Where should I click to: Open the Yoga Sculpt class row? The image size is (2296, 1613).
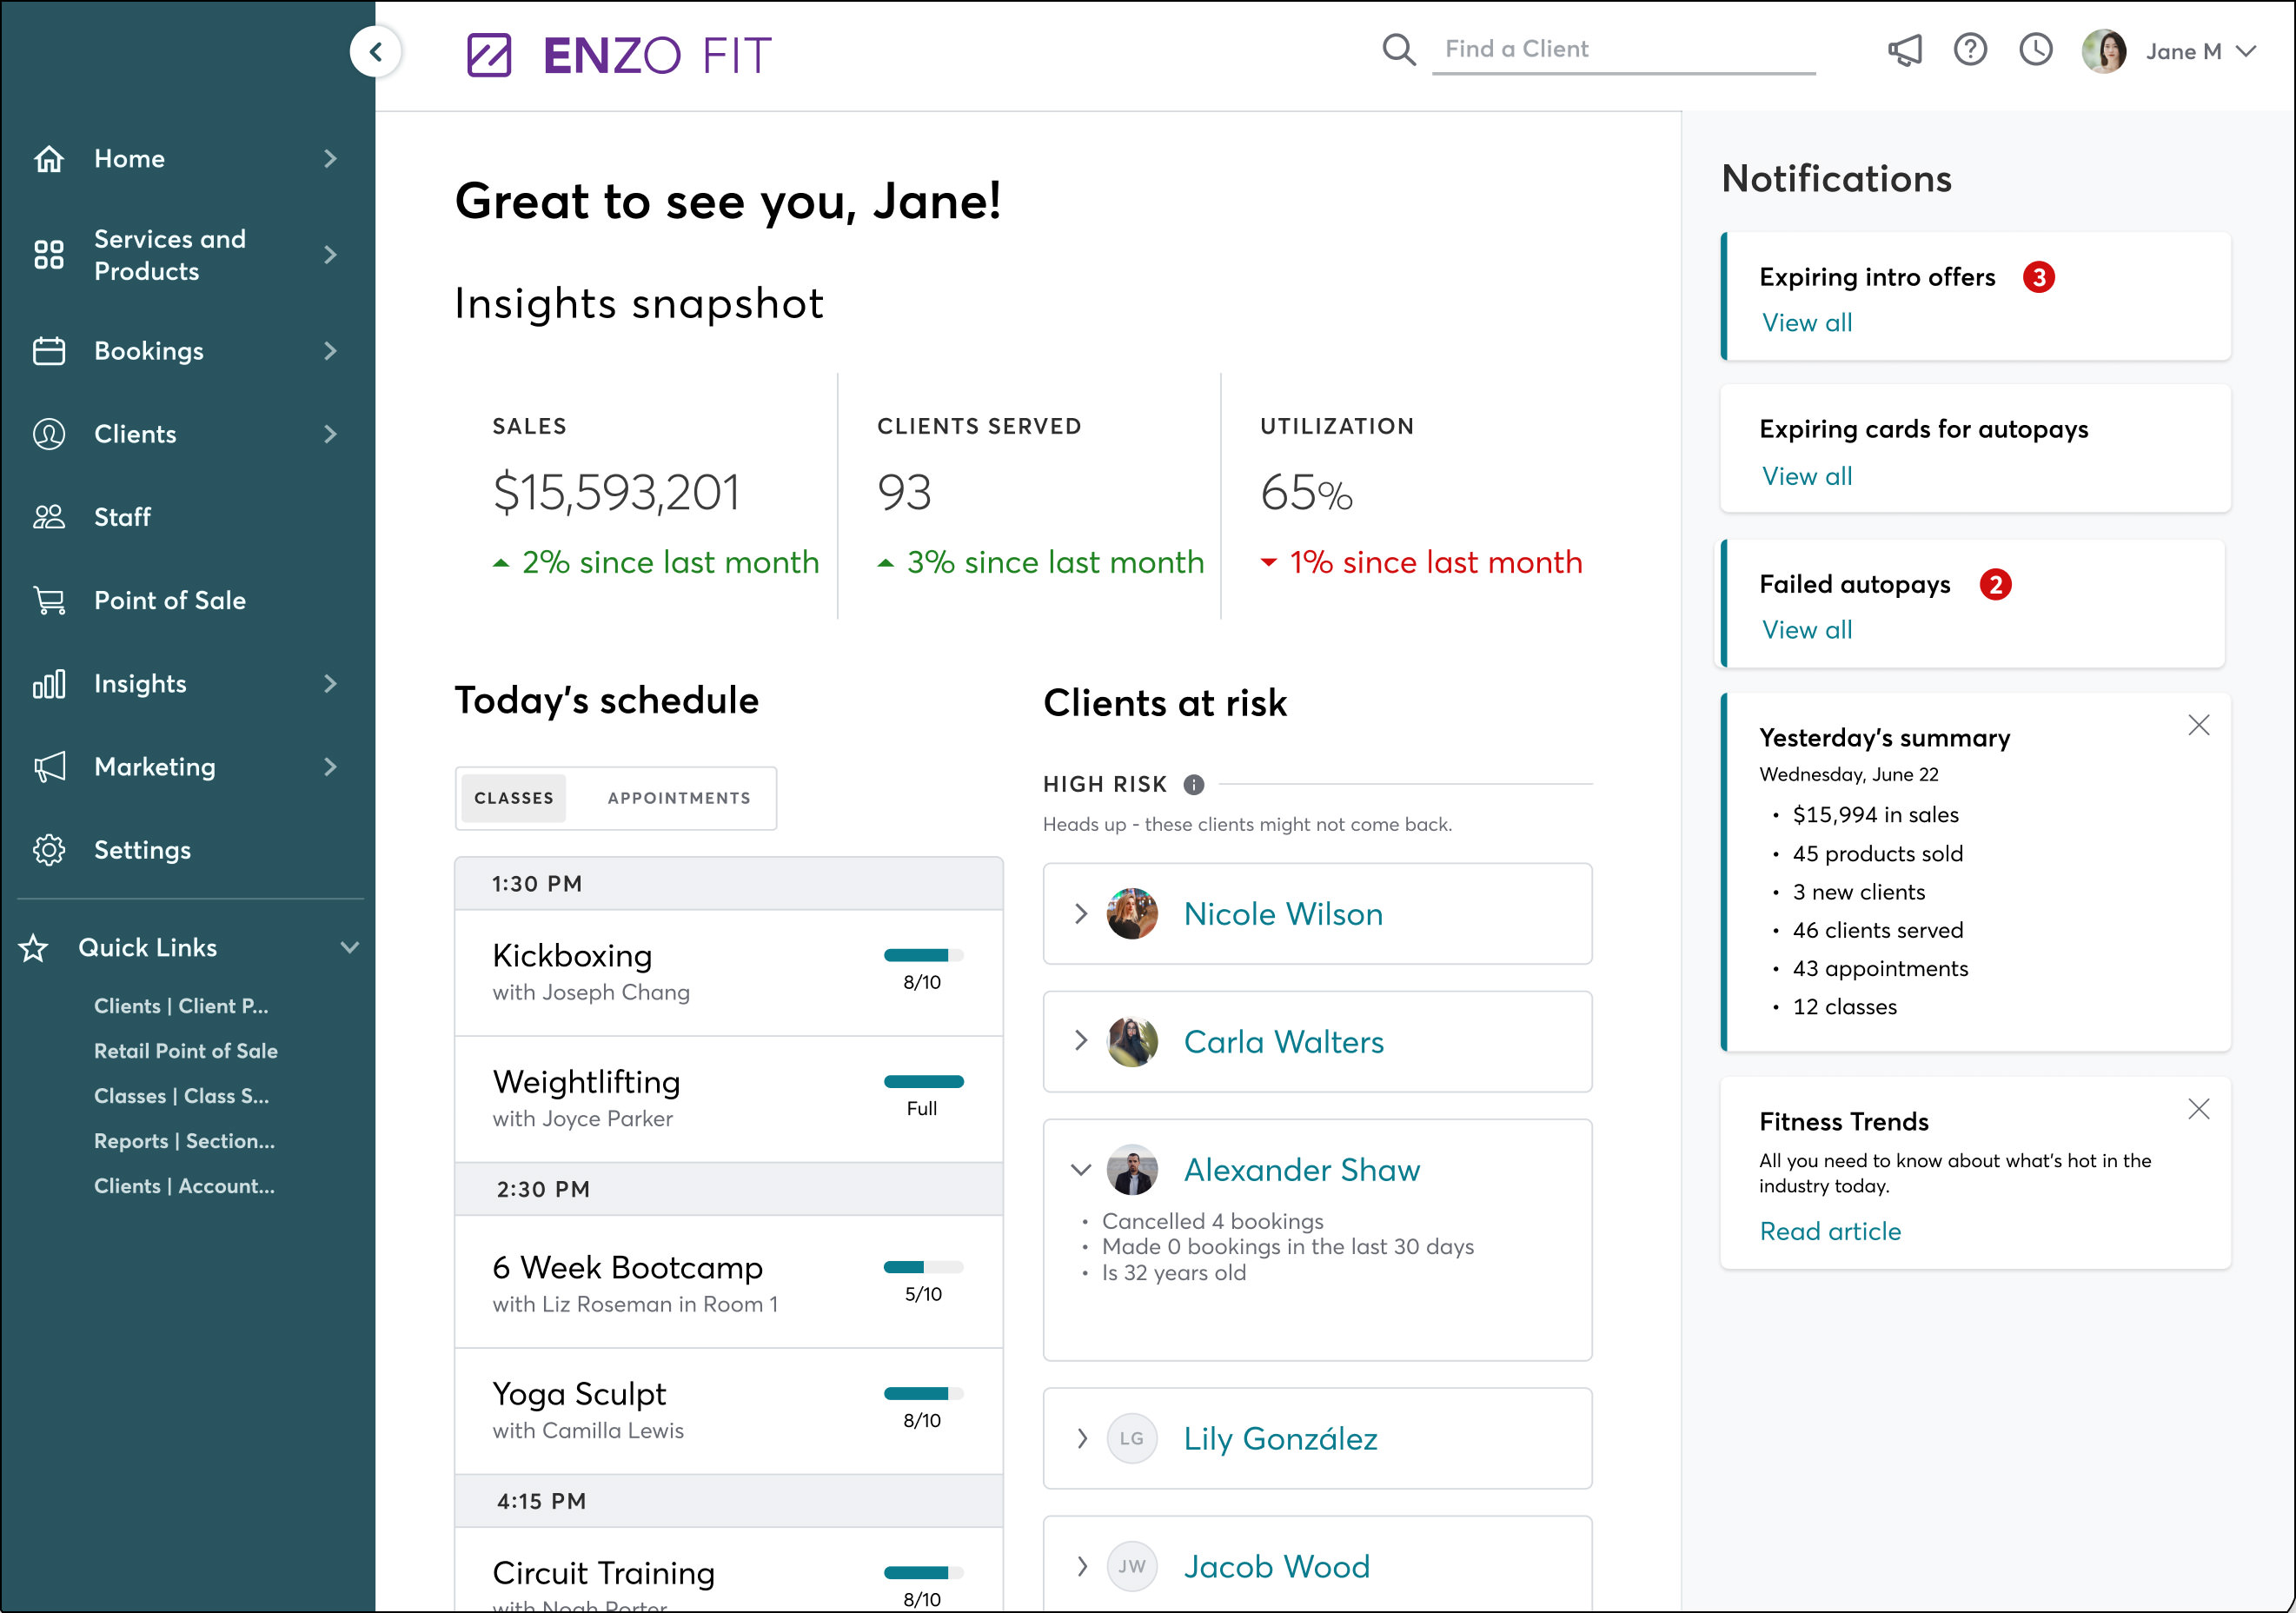click(x=729, y=1411)
